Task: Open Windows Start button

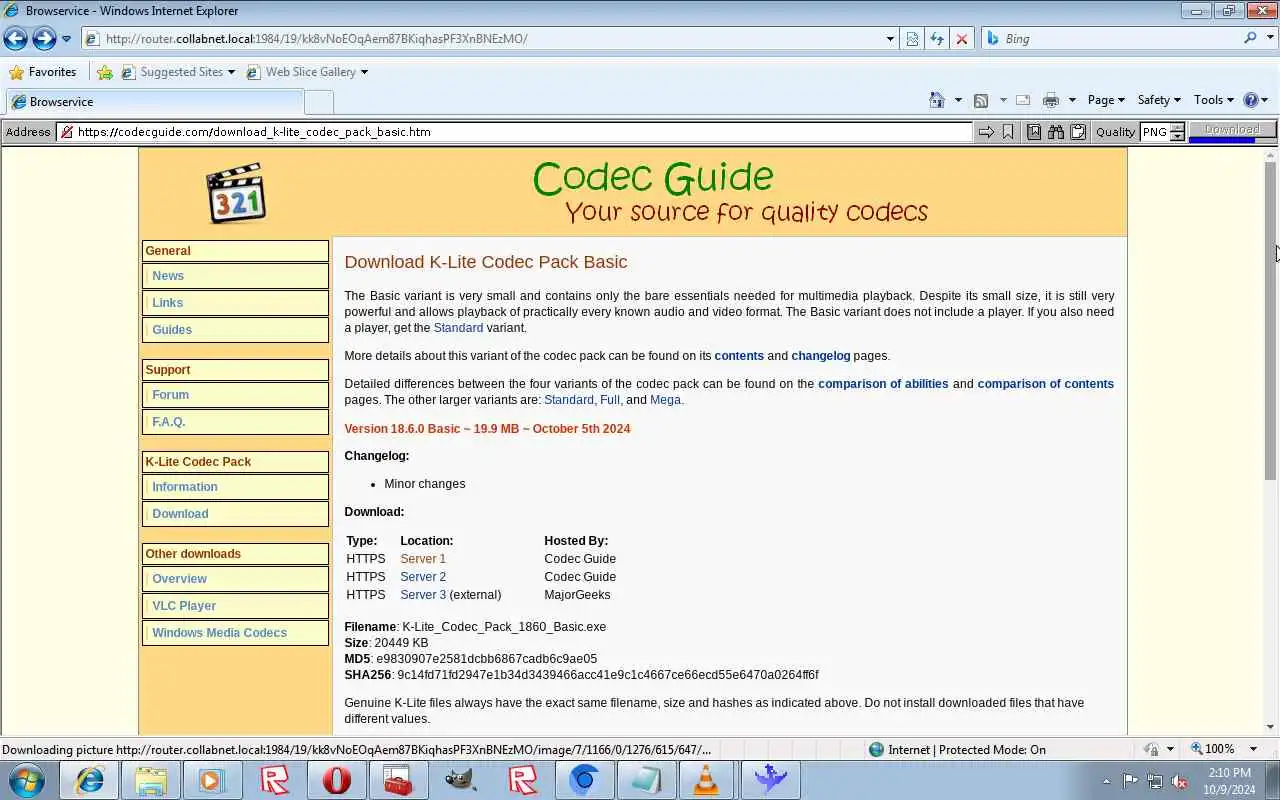Action: pos(27,780)
